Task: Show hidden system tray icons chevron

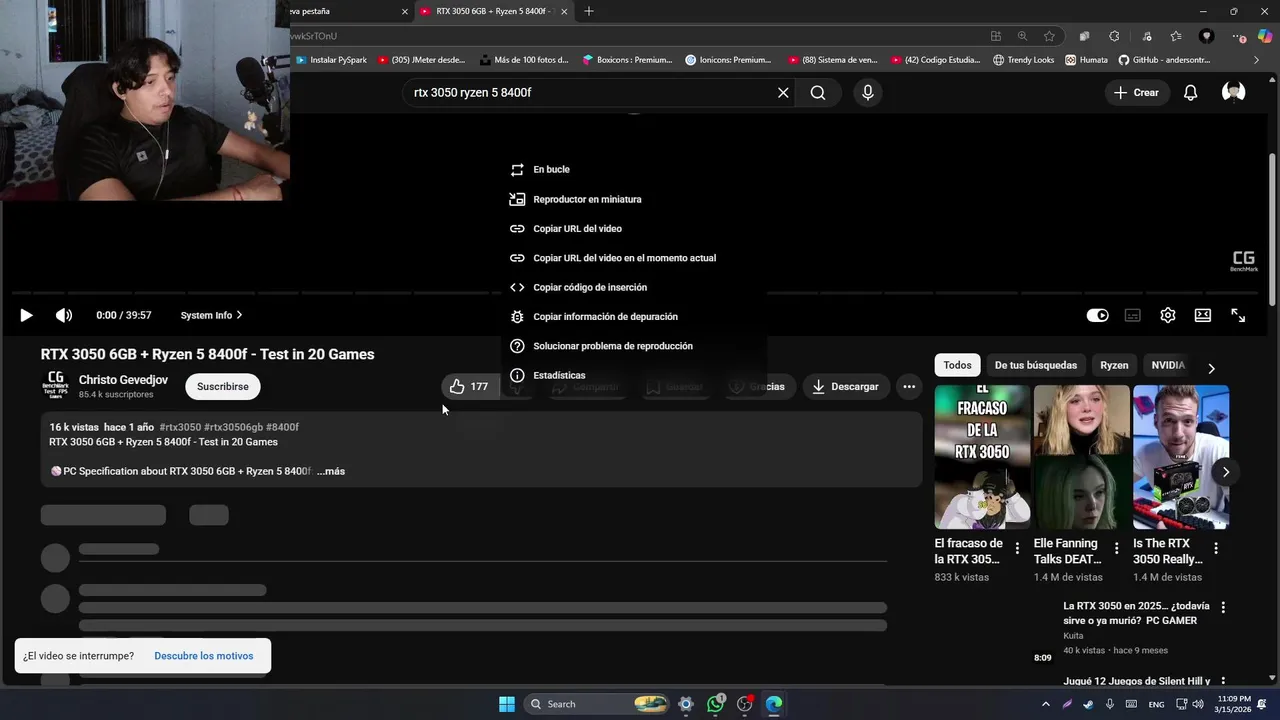Action: tap(1046, 704)
